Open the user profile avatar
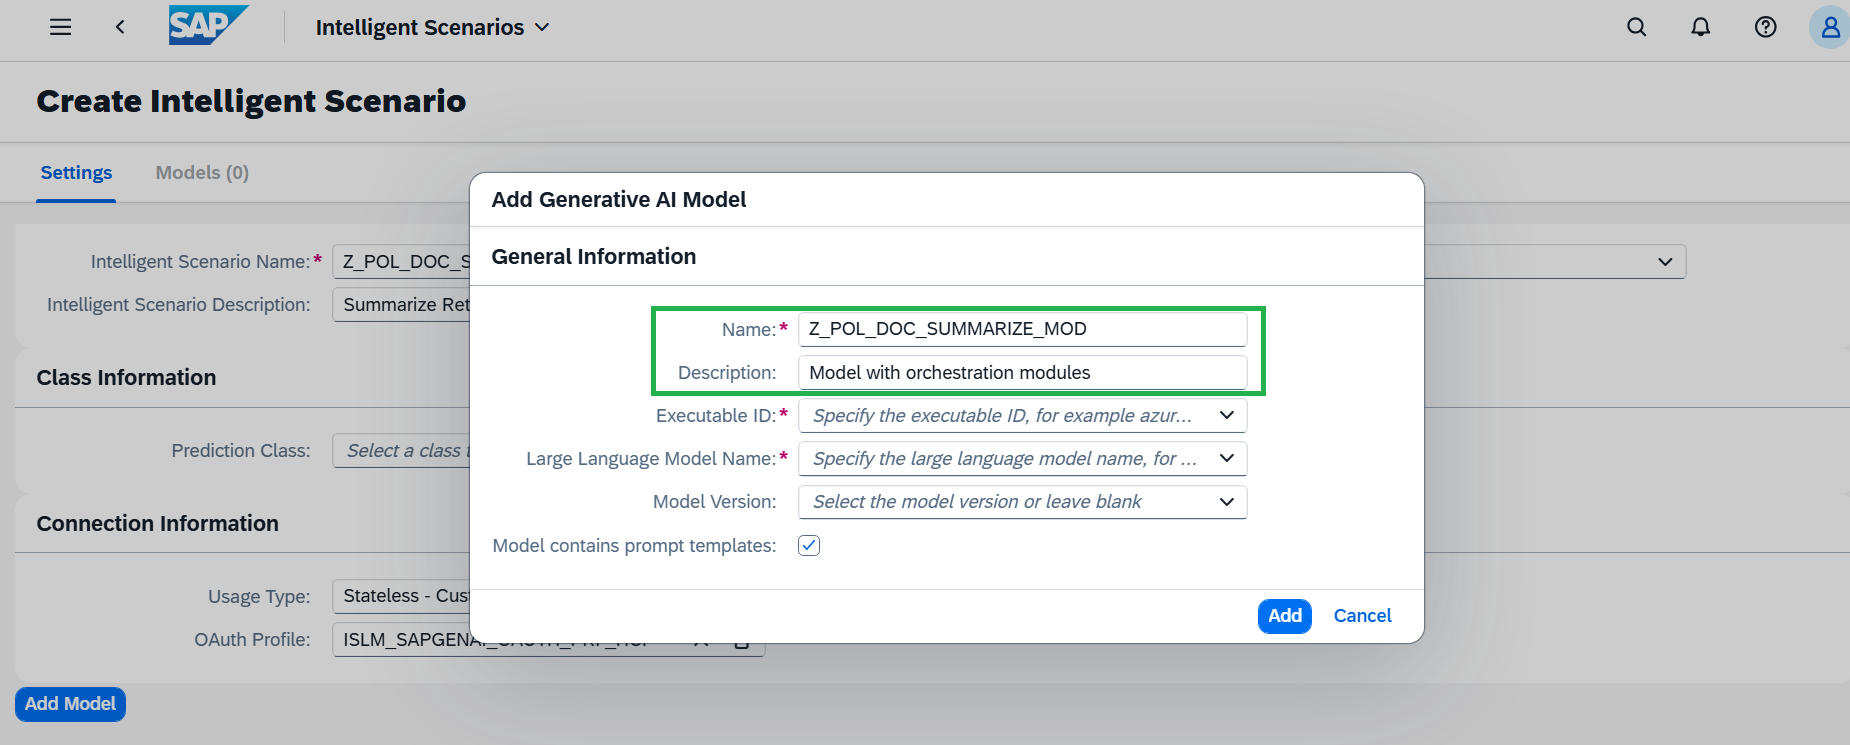Screen dimensions: 1850x745 coord(1830,27)
